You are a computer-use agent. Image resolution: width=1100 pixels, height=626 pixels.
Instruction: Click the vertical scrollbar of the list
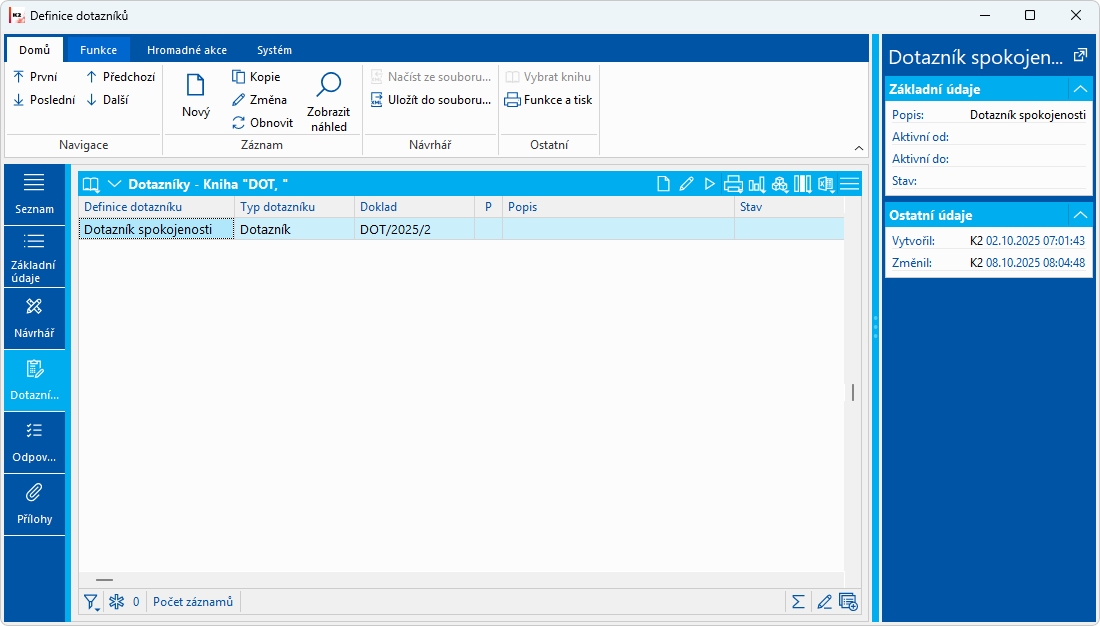point(853,392)
